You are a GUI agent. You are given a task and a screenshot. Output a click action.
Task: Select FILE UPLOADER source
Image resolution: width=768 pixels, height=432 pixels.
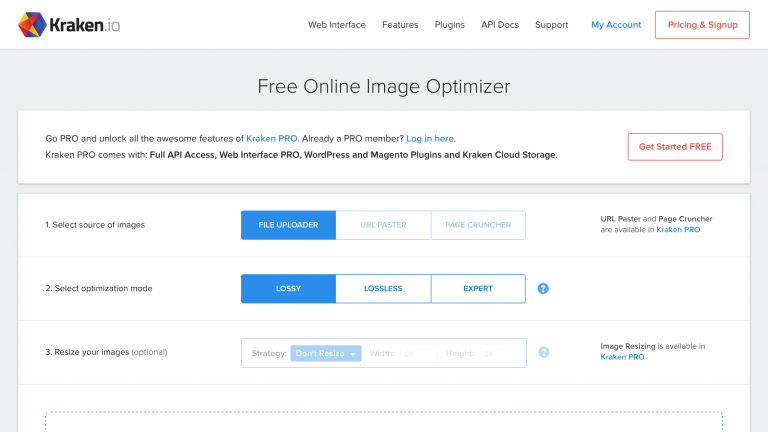[x=288, y=225]
